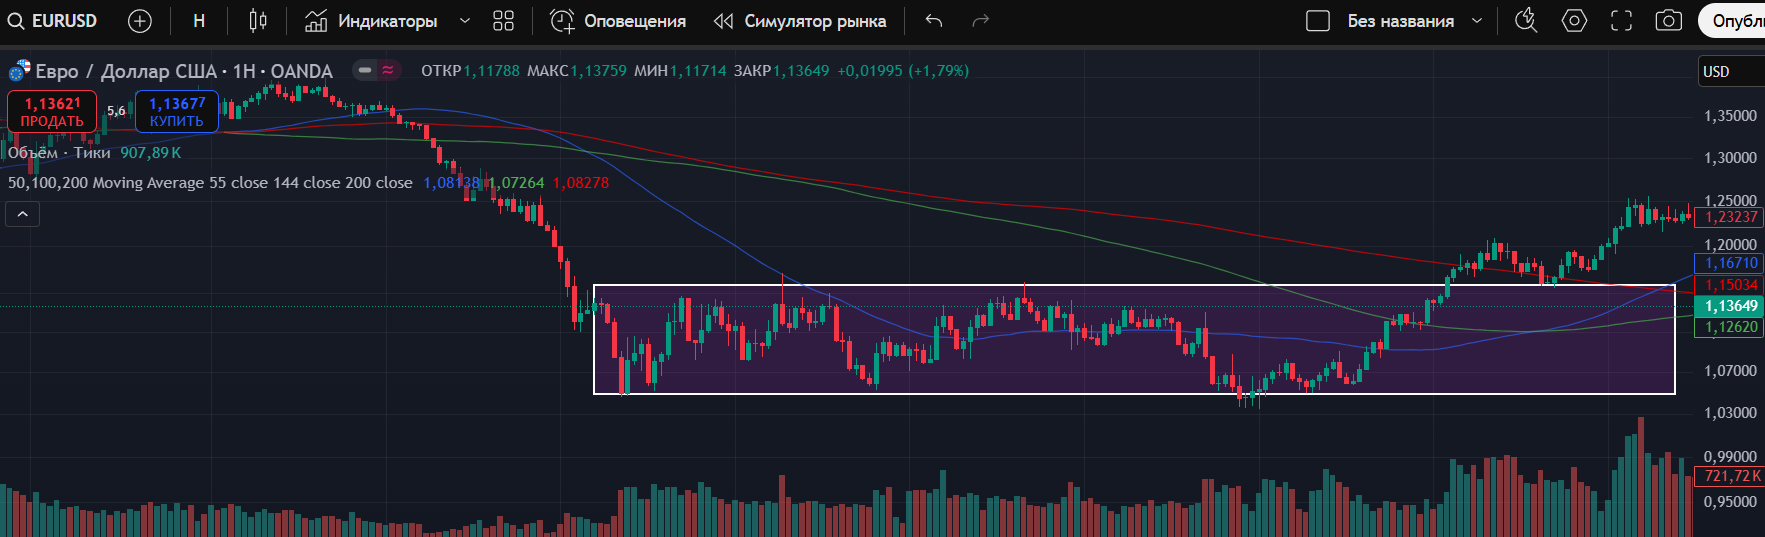
Task: Open the indicator templates grid icon
Action: coord(503,21)
